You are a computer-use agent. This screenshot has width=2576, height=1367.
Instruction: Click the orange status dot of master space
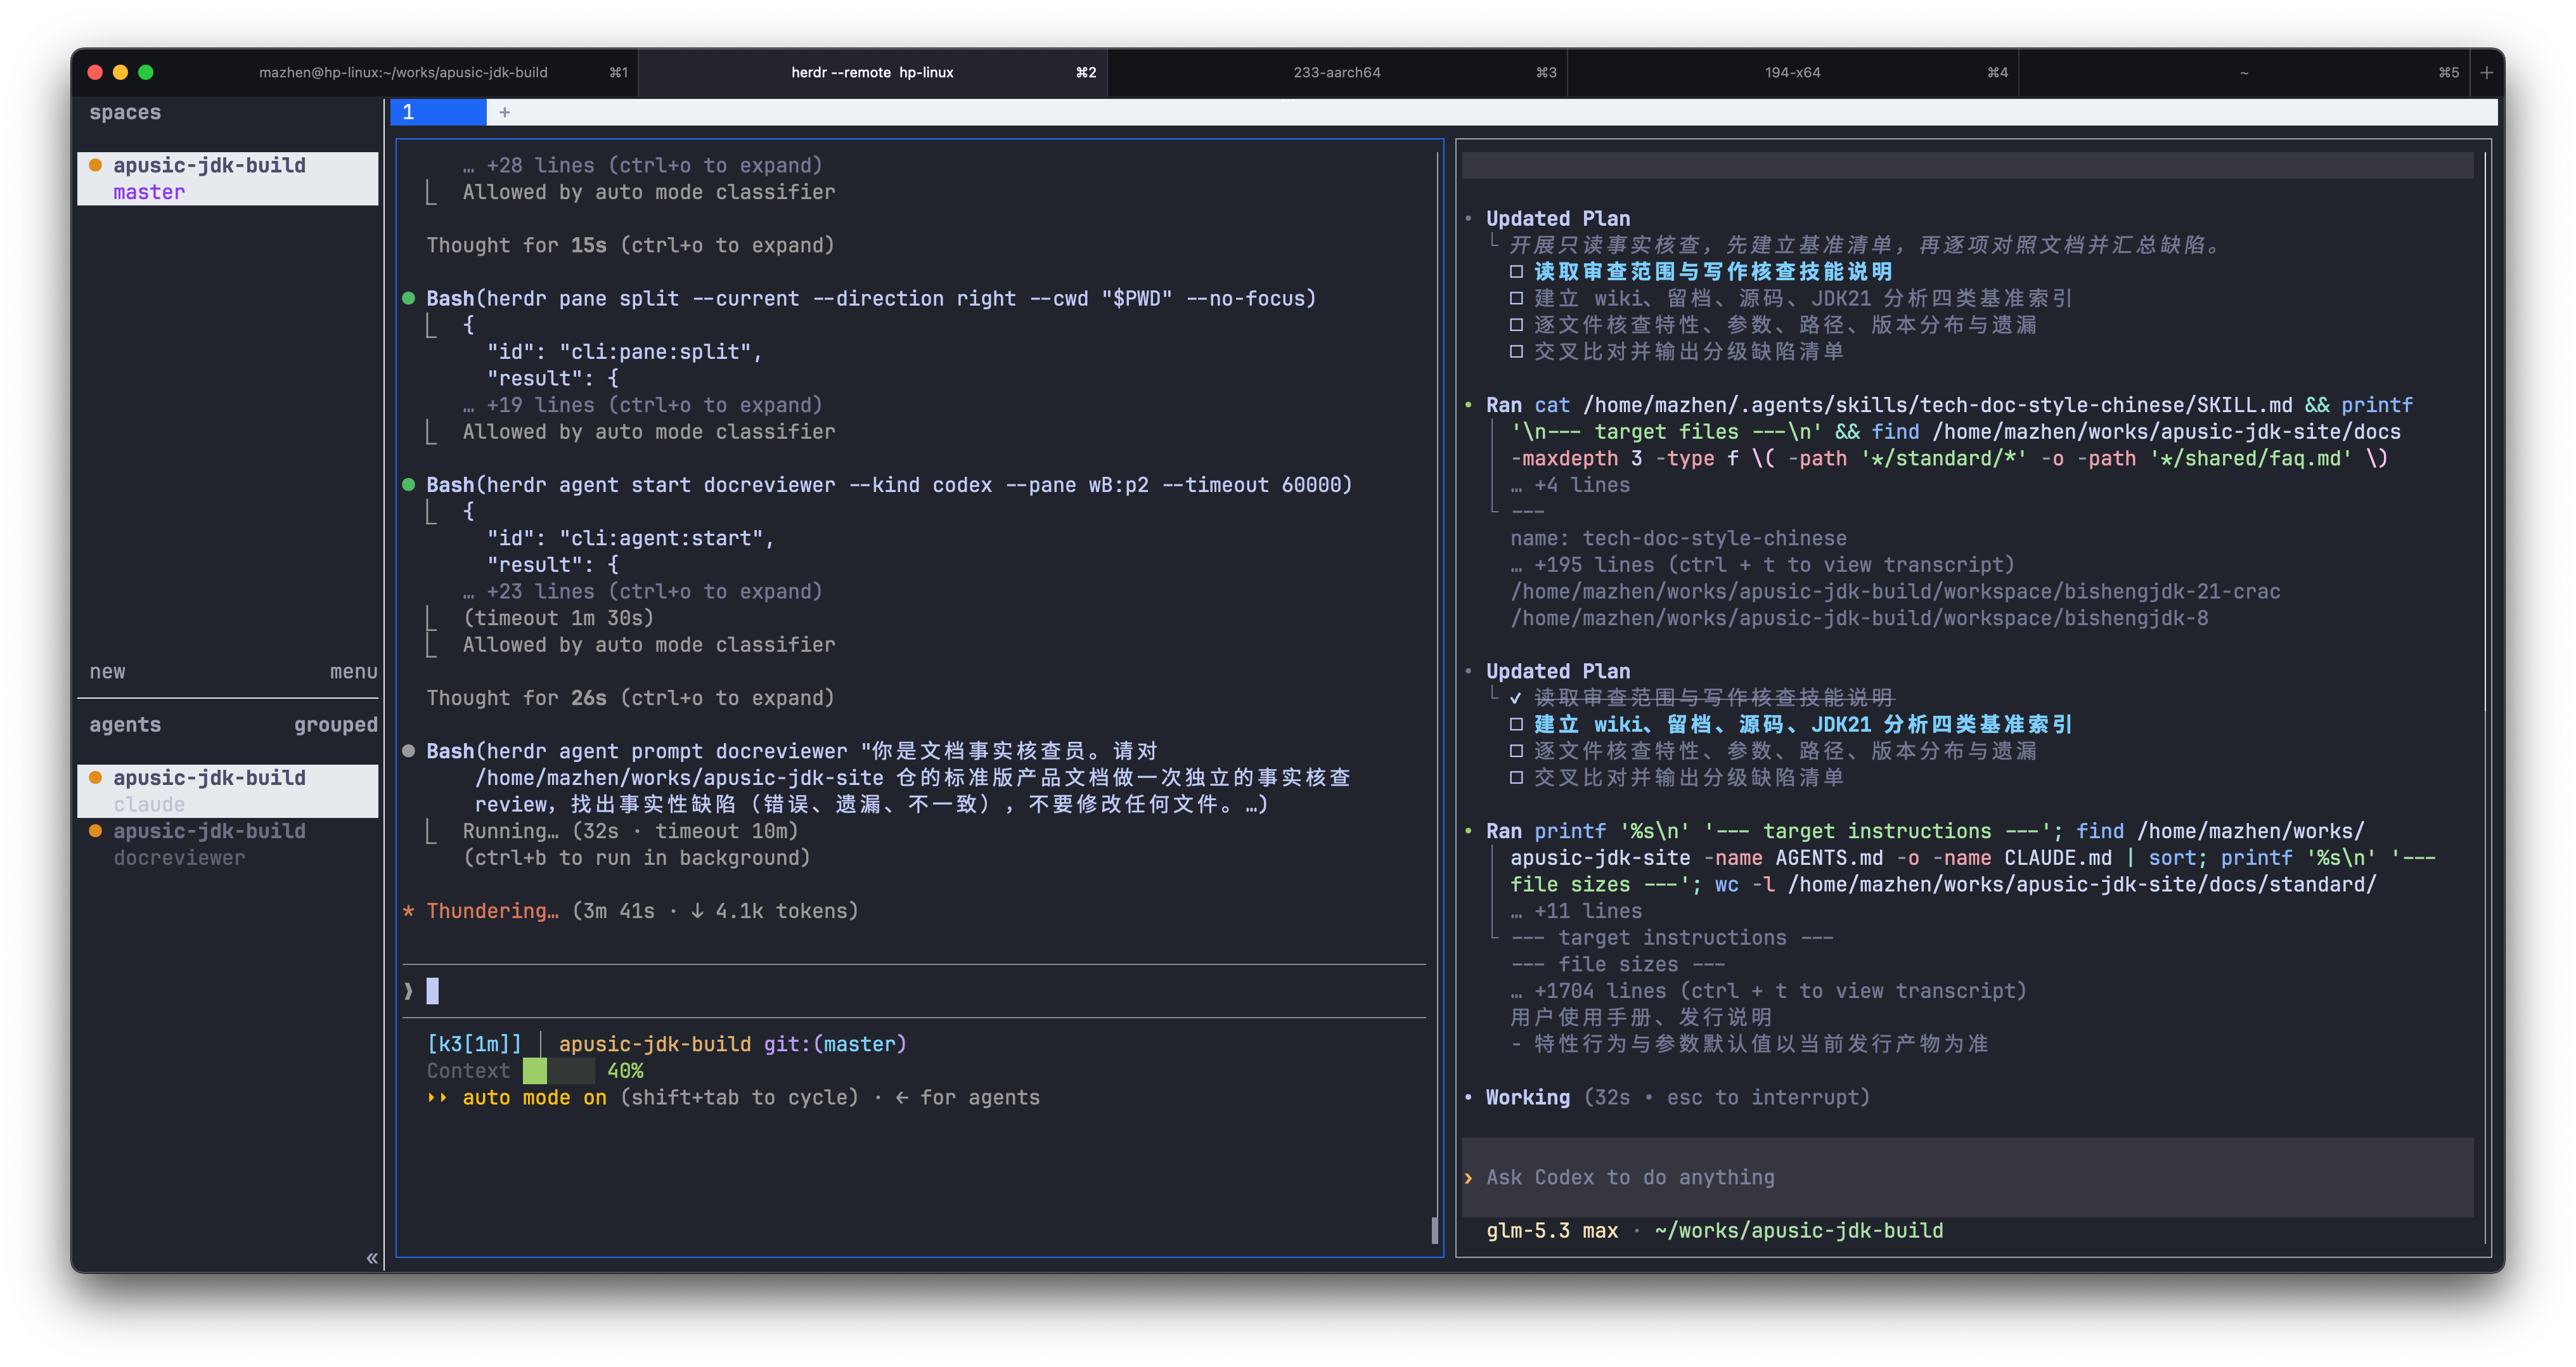[x=95, y=165]
